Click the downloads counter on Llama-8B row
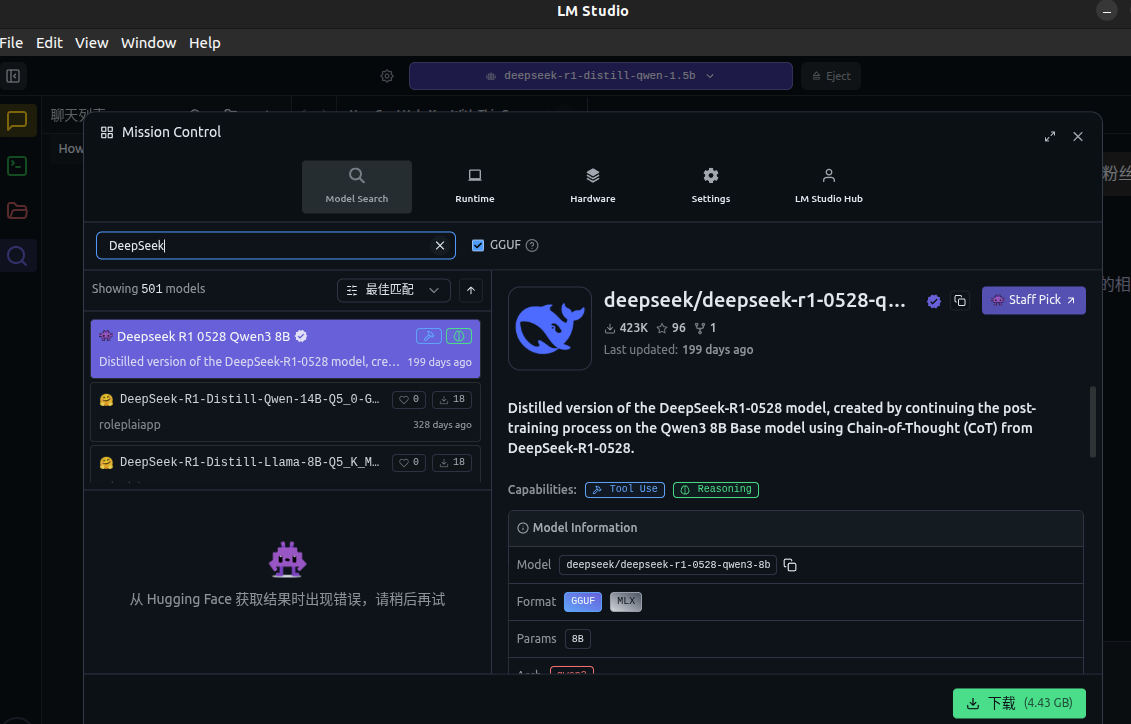The image size is (1131, 724). [452, 462]
